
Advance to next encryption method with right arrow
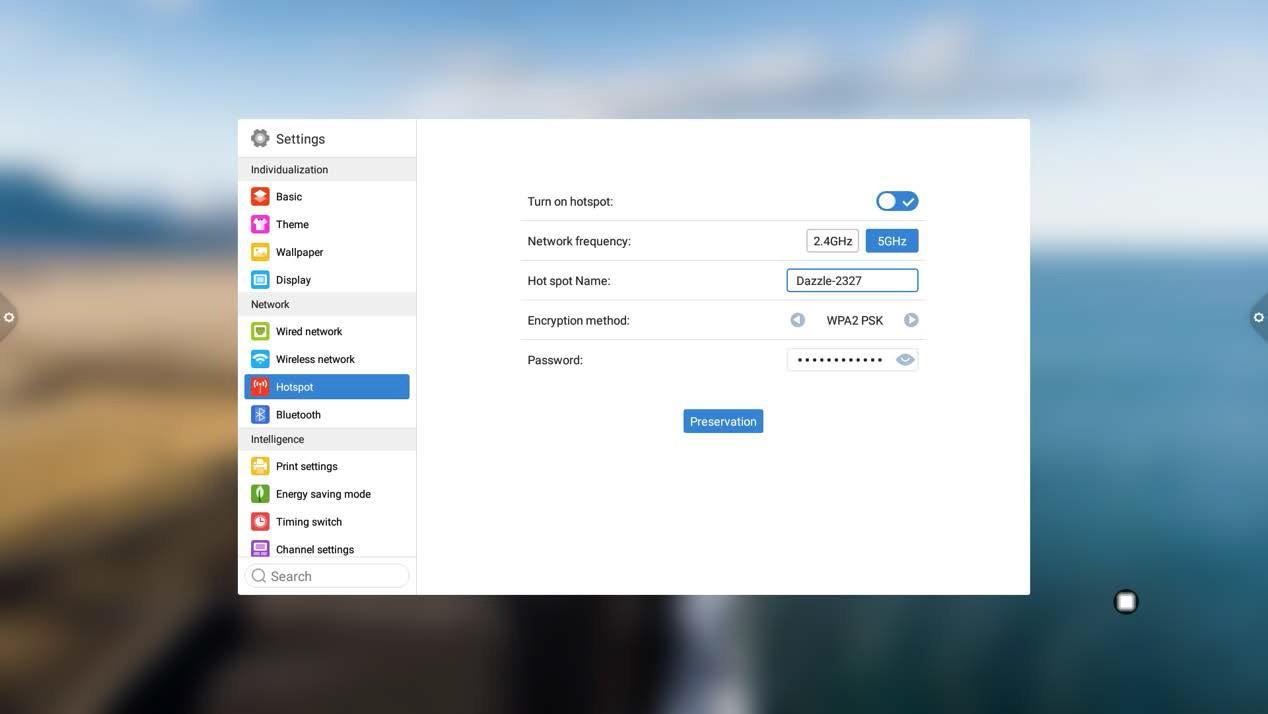tap(911, 320)
